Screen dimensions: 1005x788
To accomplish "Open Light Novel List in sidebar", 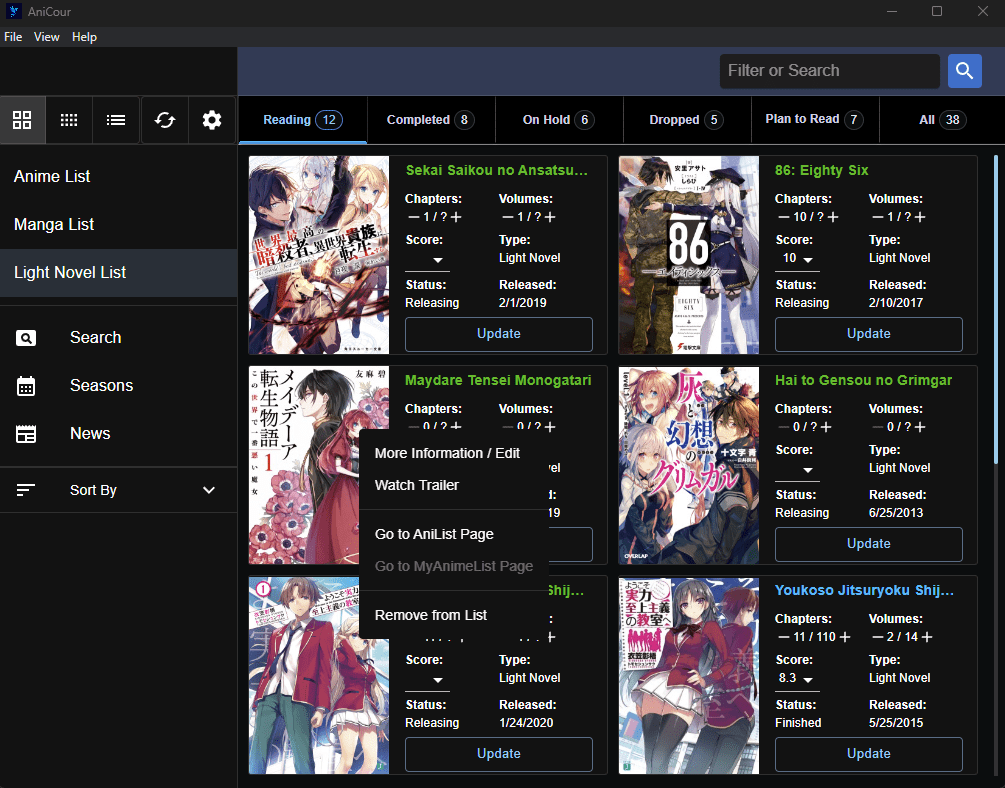I will point(119,272).
